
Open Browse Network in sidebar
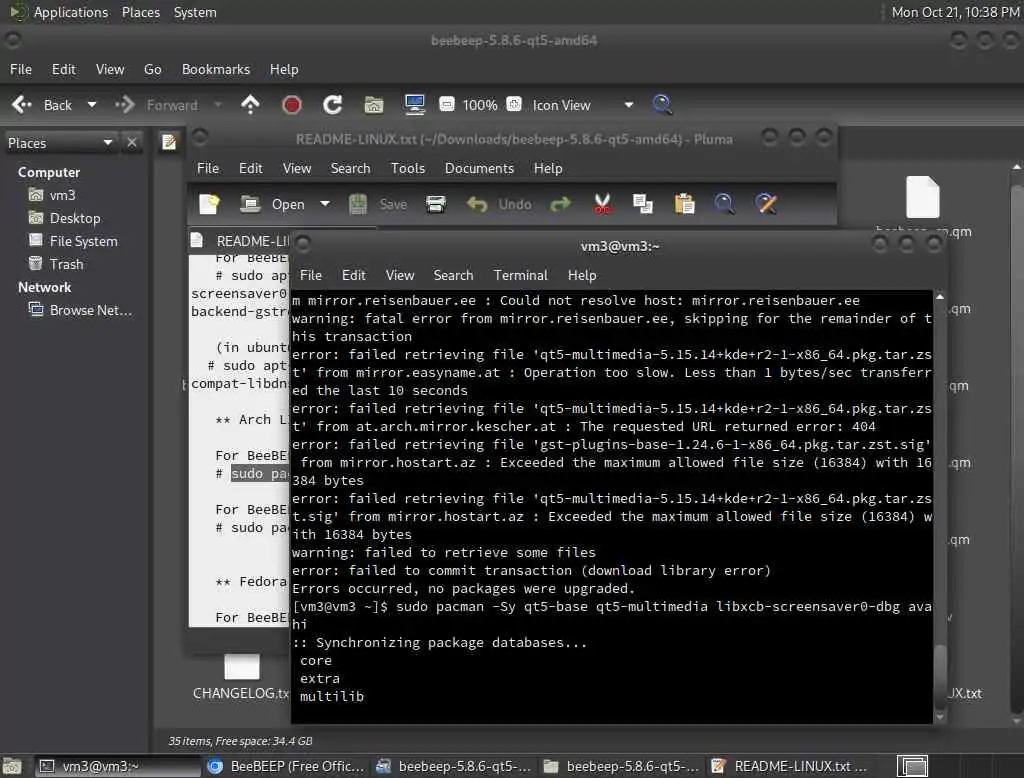point(90,310)
